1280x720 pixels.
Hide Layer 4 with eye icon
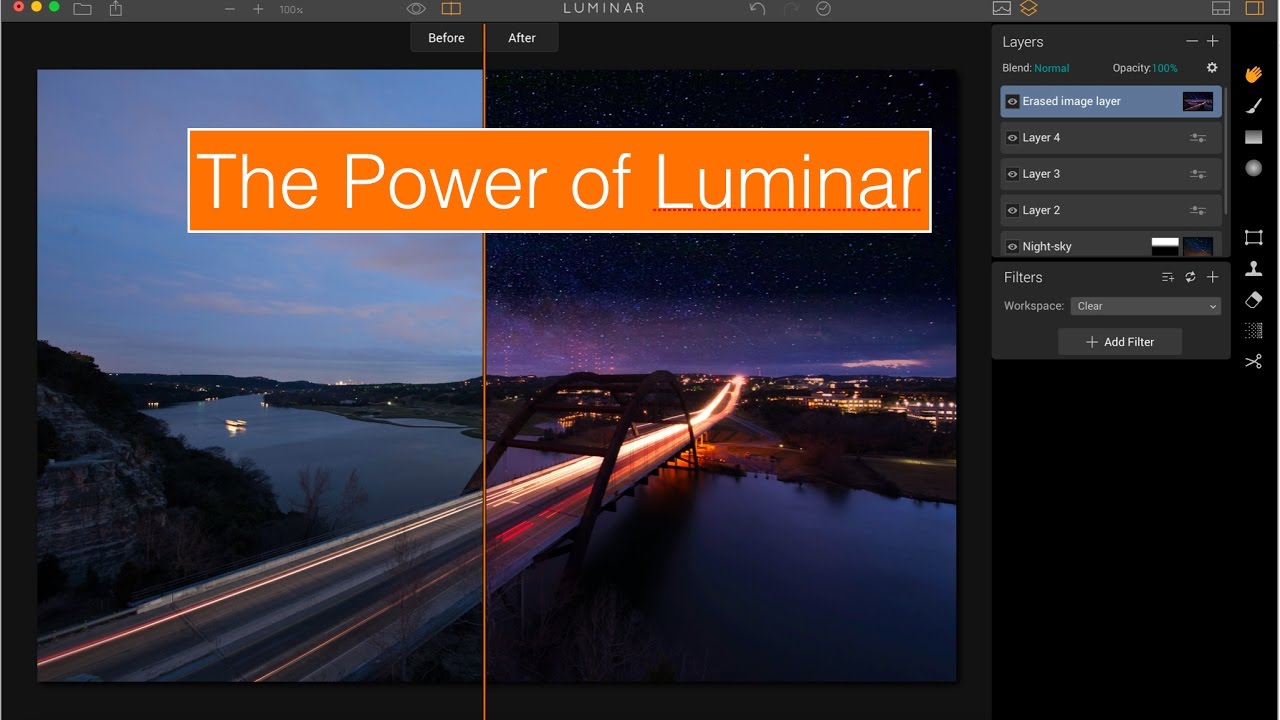click(1012, 138)
